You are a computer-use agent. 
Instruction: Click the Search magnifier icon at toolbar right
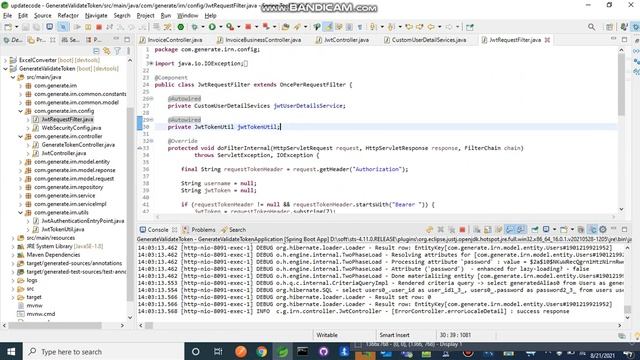591,27
